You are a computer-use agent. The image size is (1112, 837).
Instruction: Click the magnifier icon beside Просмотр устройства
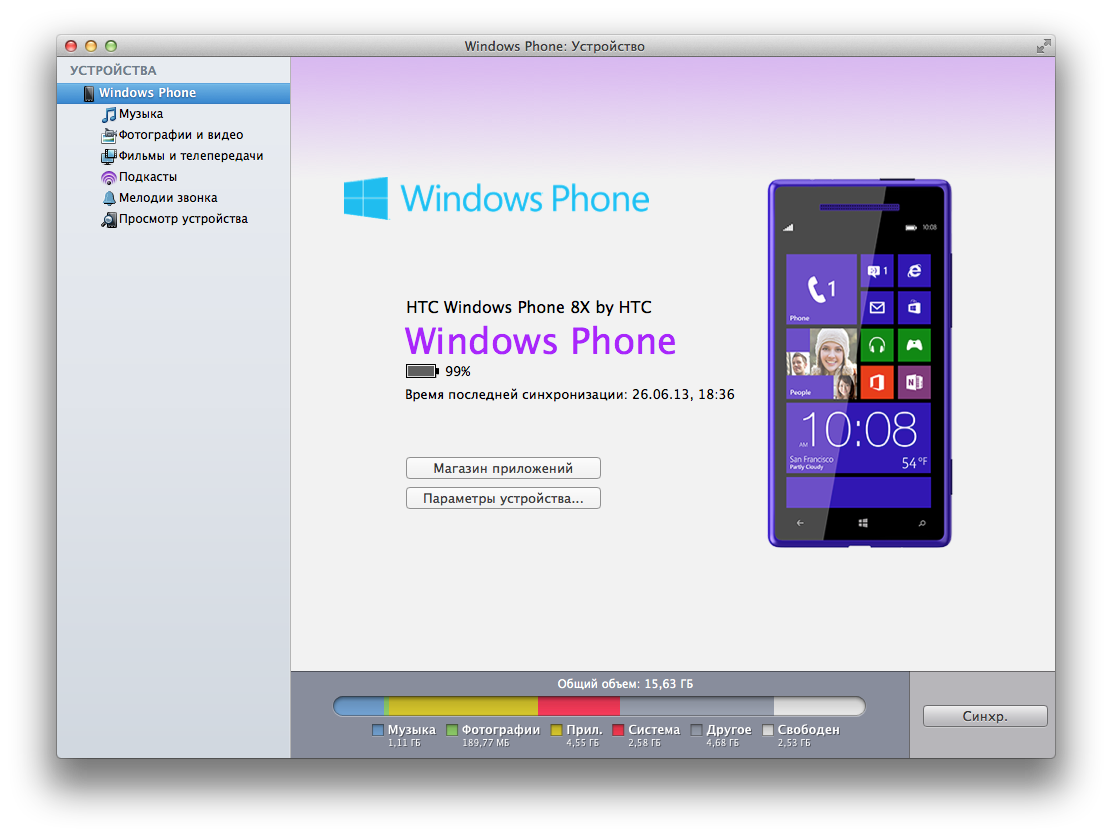(109, 219)
